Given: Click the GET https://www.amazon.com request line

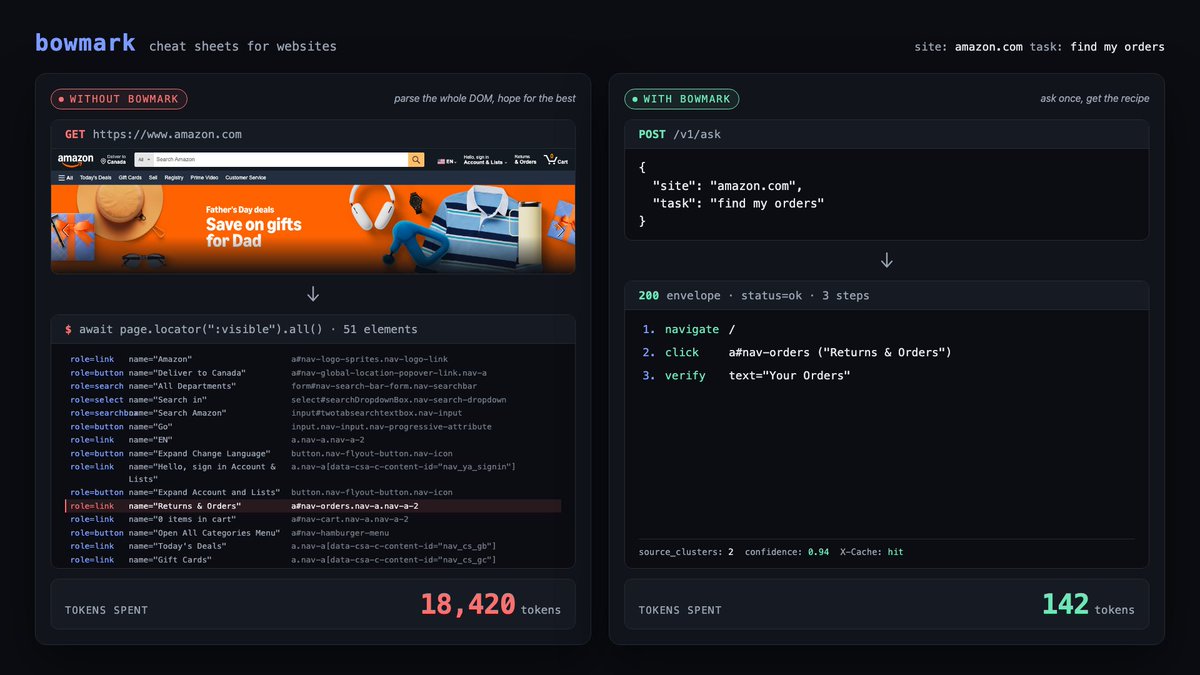Looking at the screenshot, I should pos(153,134).
